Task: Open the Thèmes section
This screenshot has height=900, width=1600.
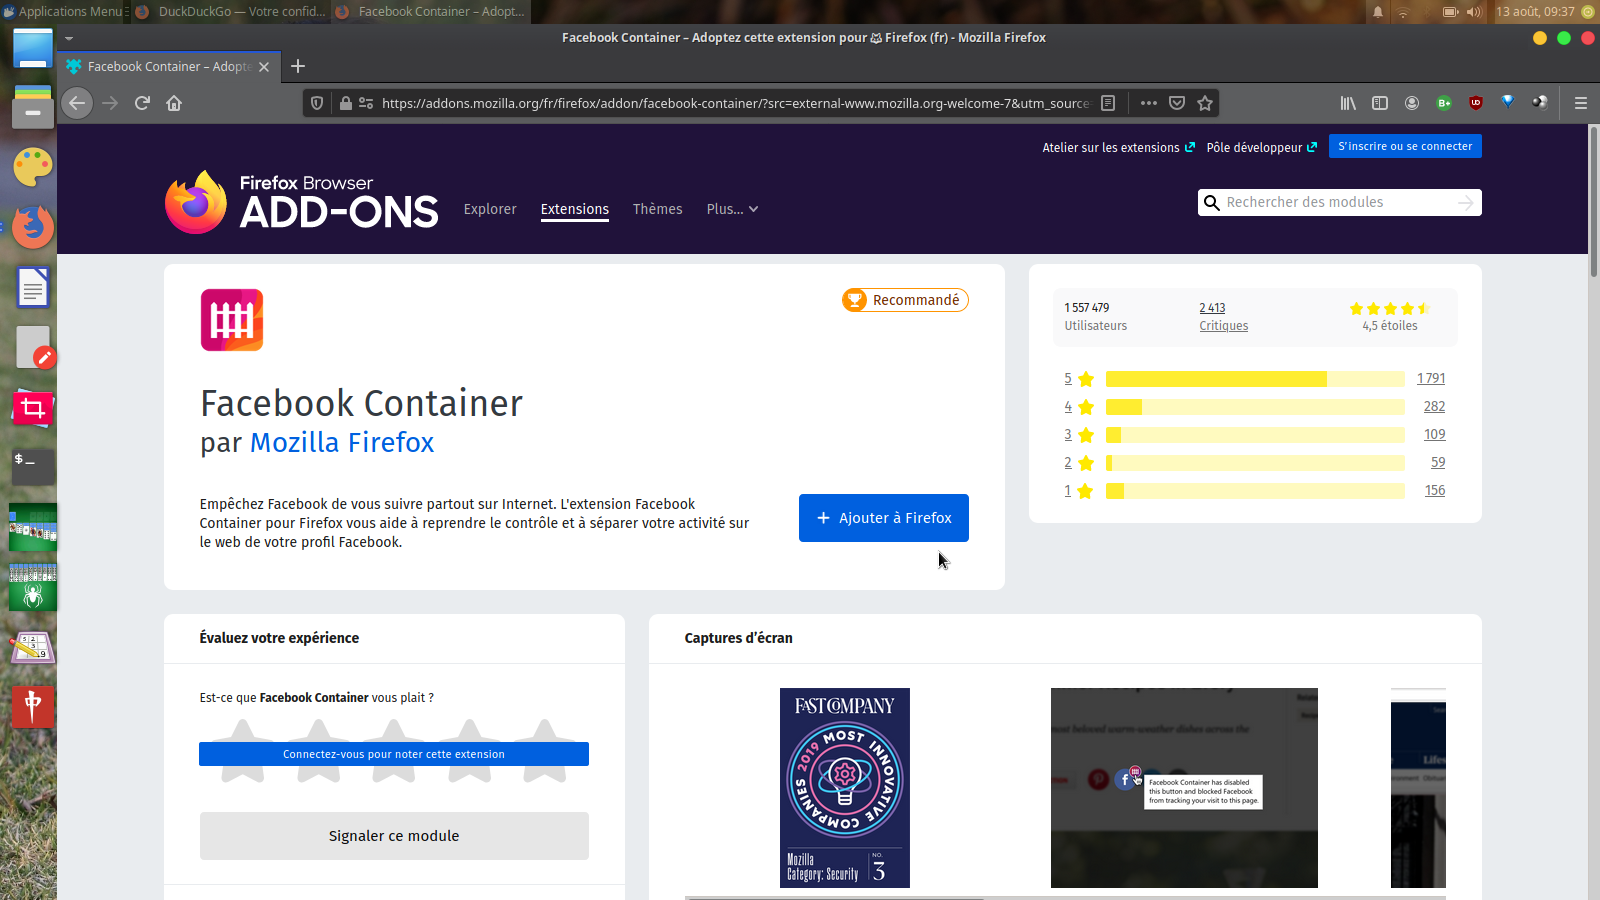Action: [x=657, y=209]
